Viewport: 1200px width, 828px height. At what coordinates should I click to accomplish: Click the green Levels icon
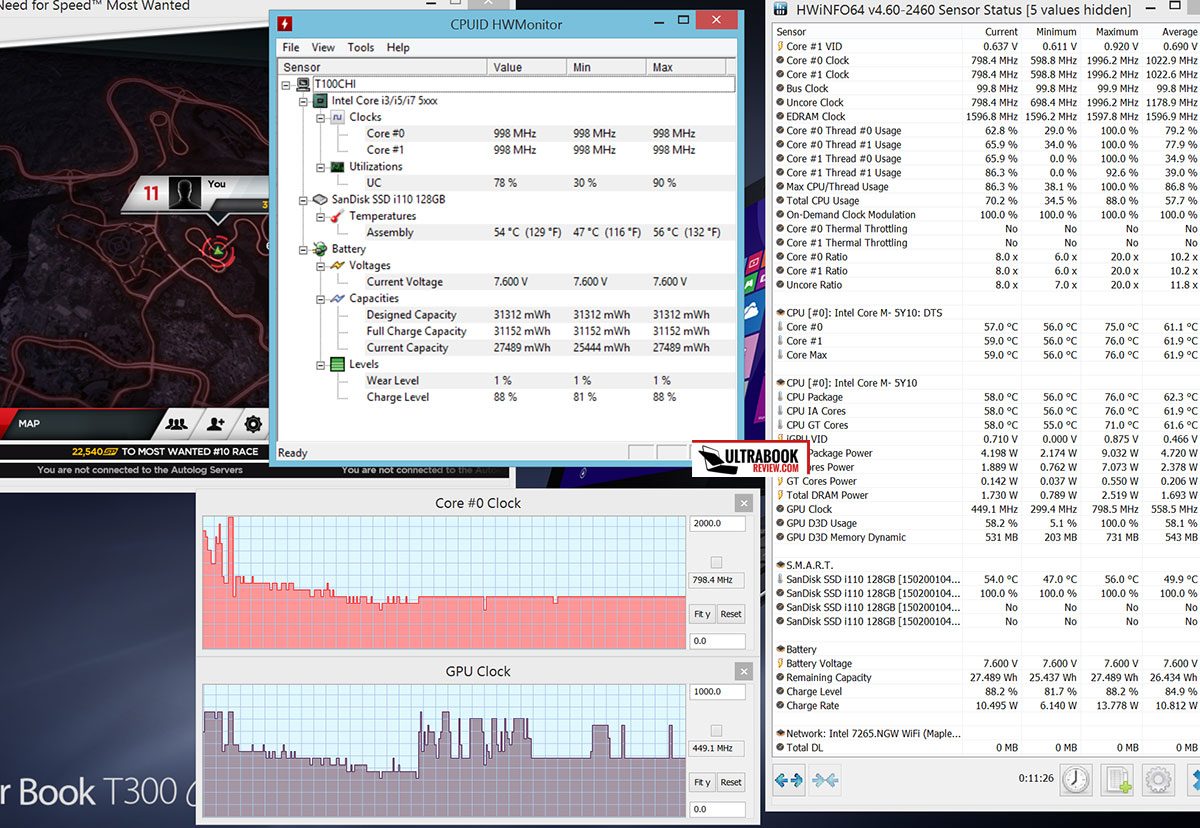(x=338, y=364)
